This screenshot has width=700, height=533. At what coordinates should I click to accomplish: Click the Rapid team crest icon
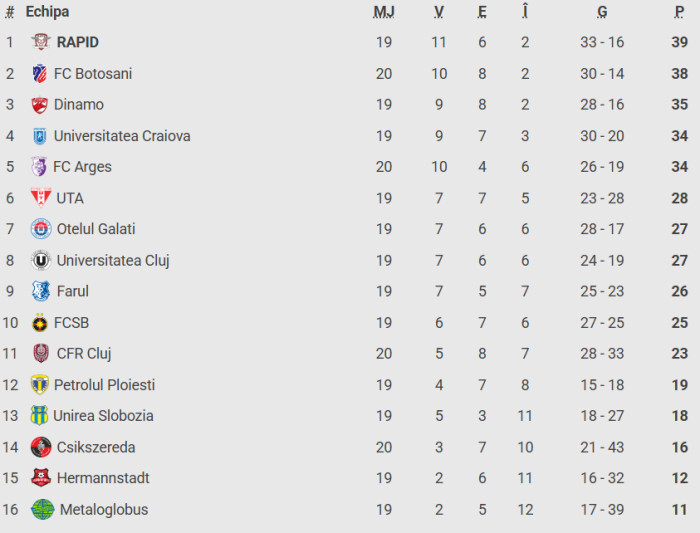coord(41,42)
